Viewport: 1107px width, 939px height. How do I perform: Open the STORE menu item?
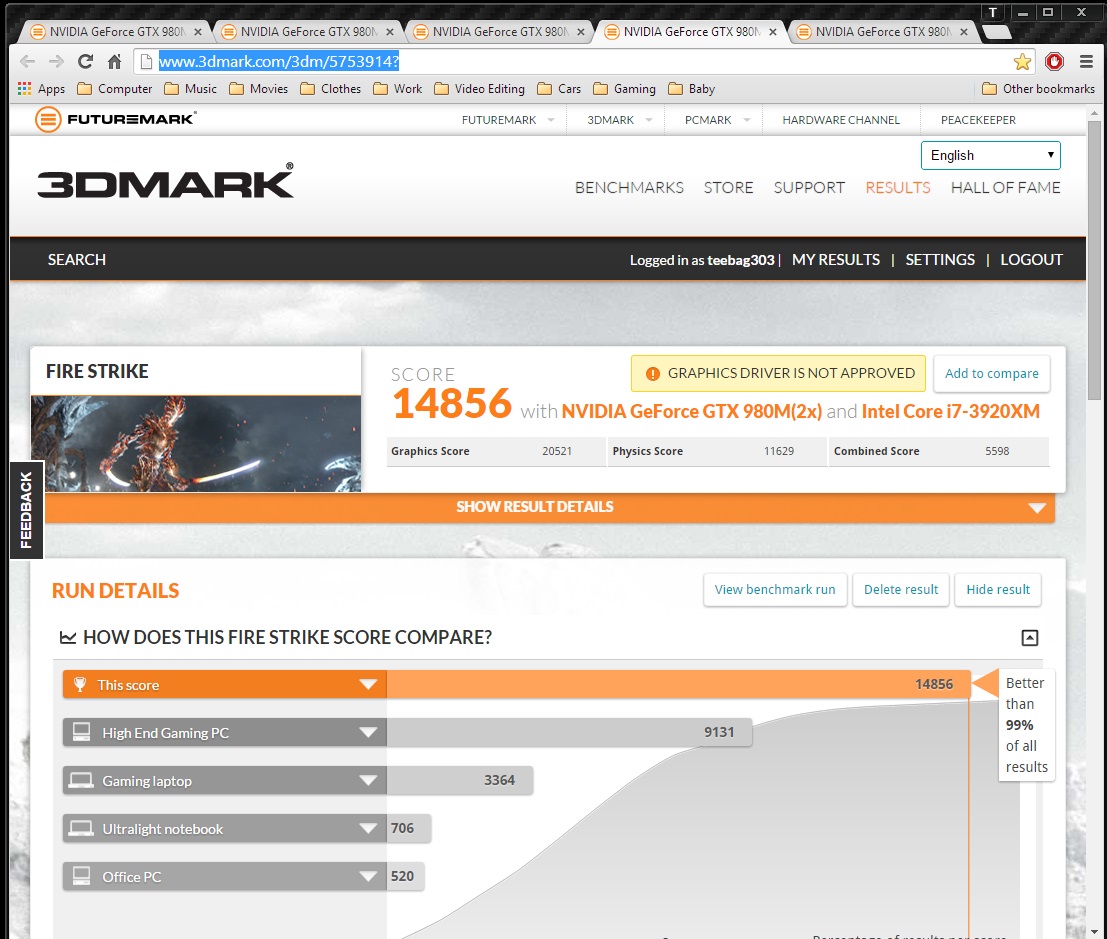coord(729,188)
